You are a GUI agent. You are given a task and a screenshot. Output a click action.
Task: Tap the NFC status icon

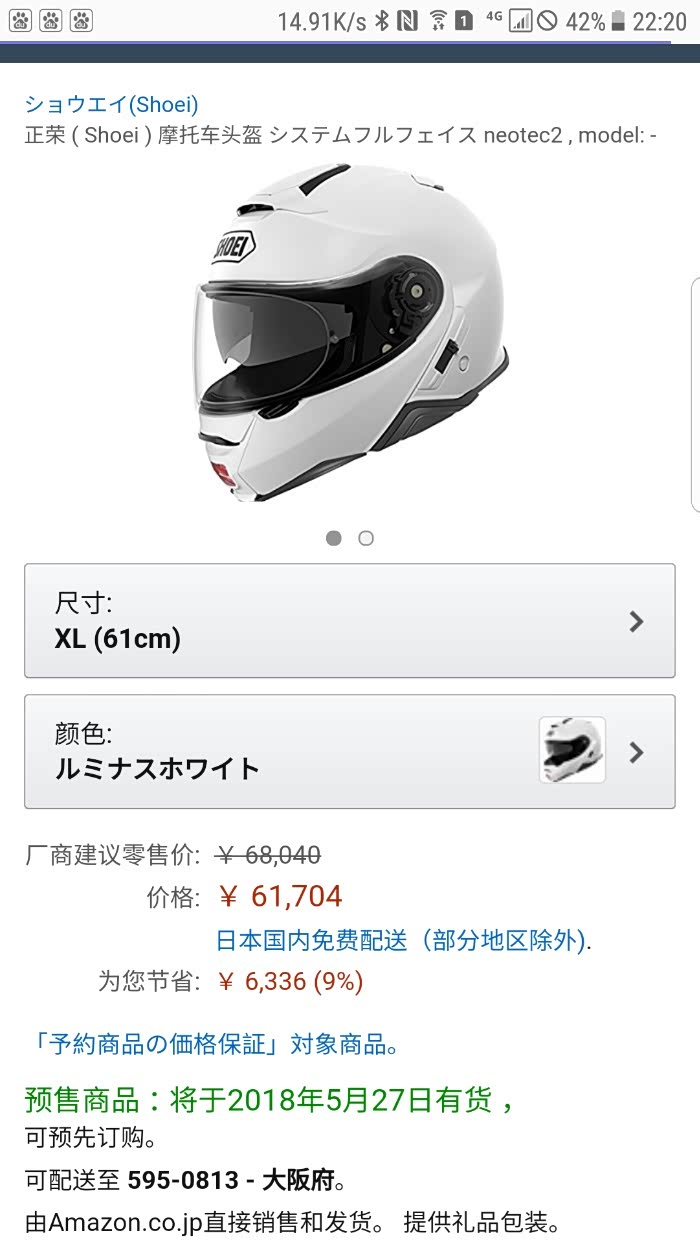pyautogui.click(x=407, y=20)
